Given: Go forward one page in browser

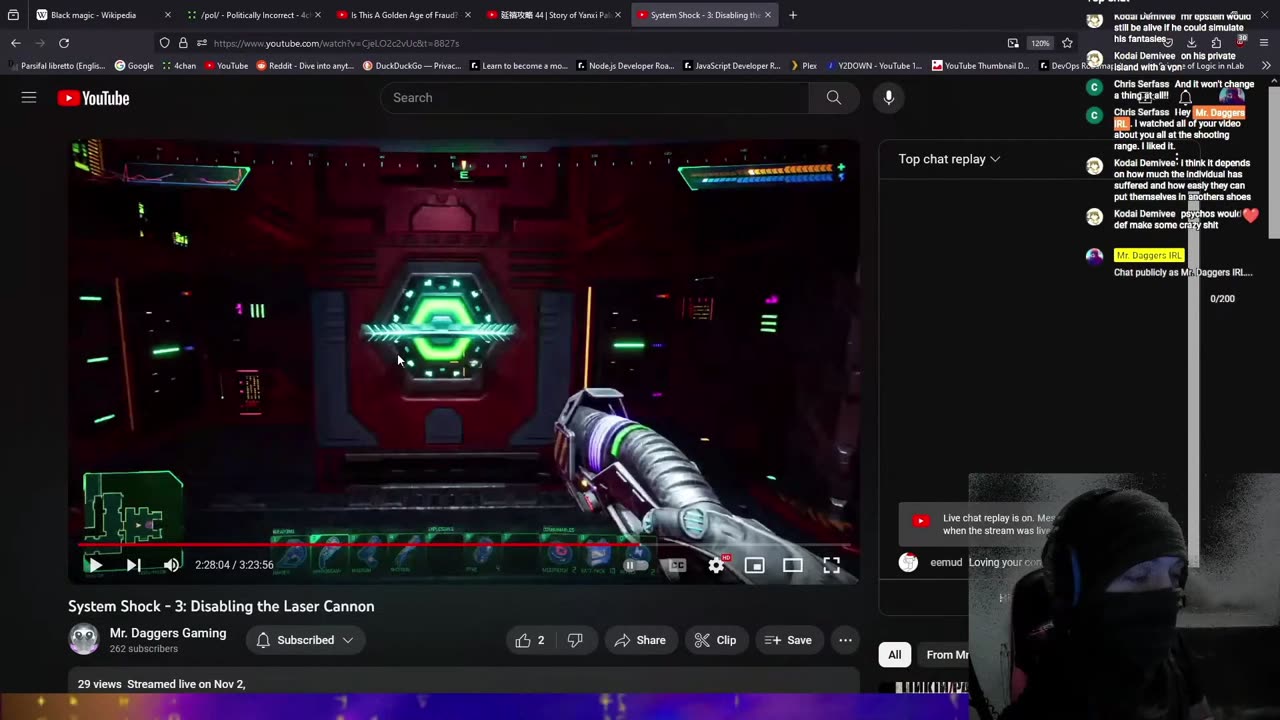Looking at the screenshot, I should click(x=39, y=43).
